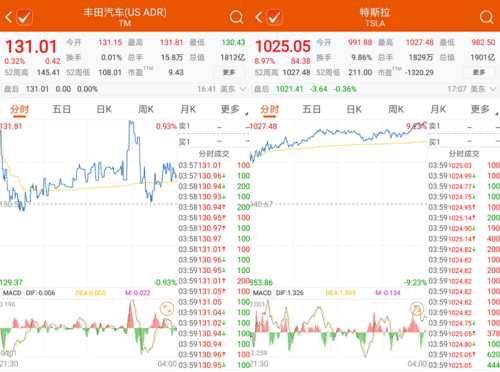Click the Tesla blue intraday price line
This screenshot has width=500, height=372.
pyautogui.click(x=337, y=133)
